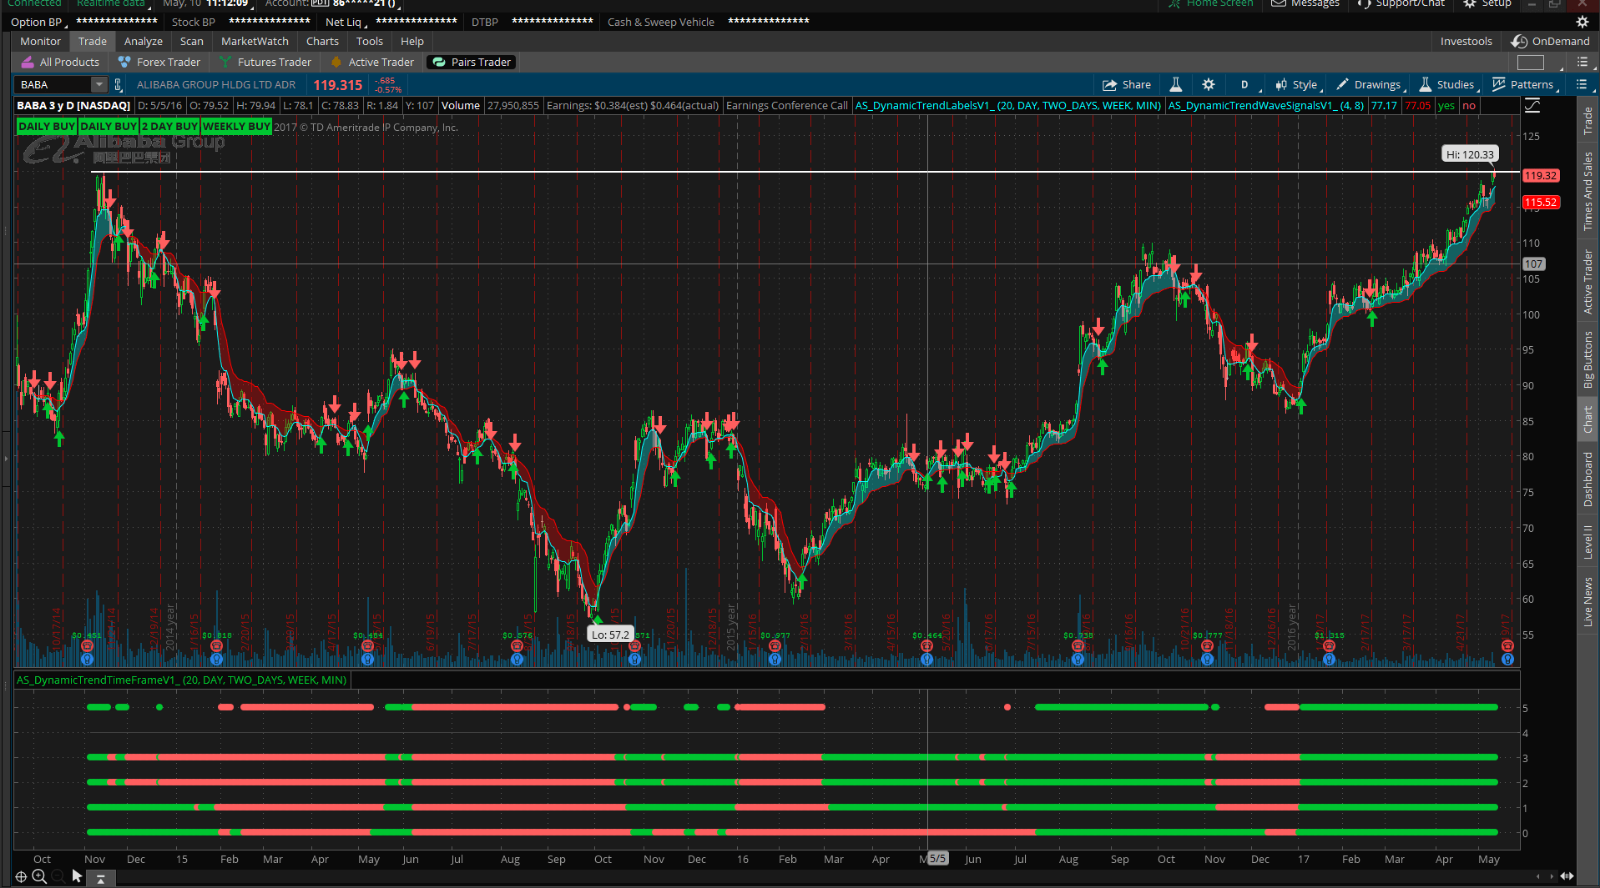Screen dimensions: 1600x888
Task: Open the grid layout selector rectangle
Action: (1530, 62)
